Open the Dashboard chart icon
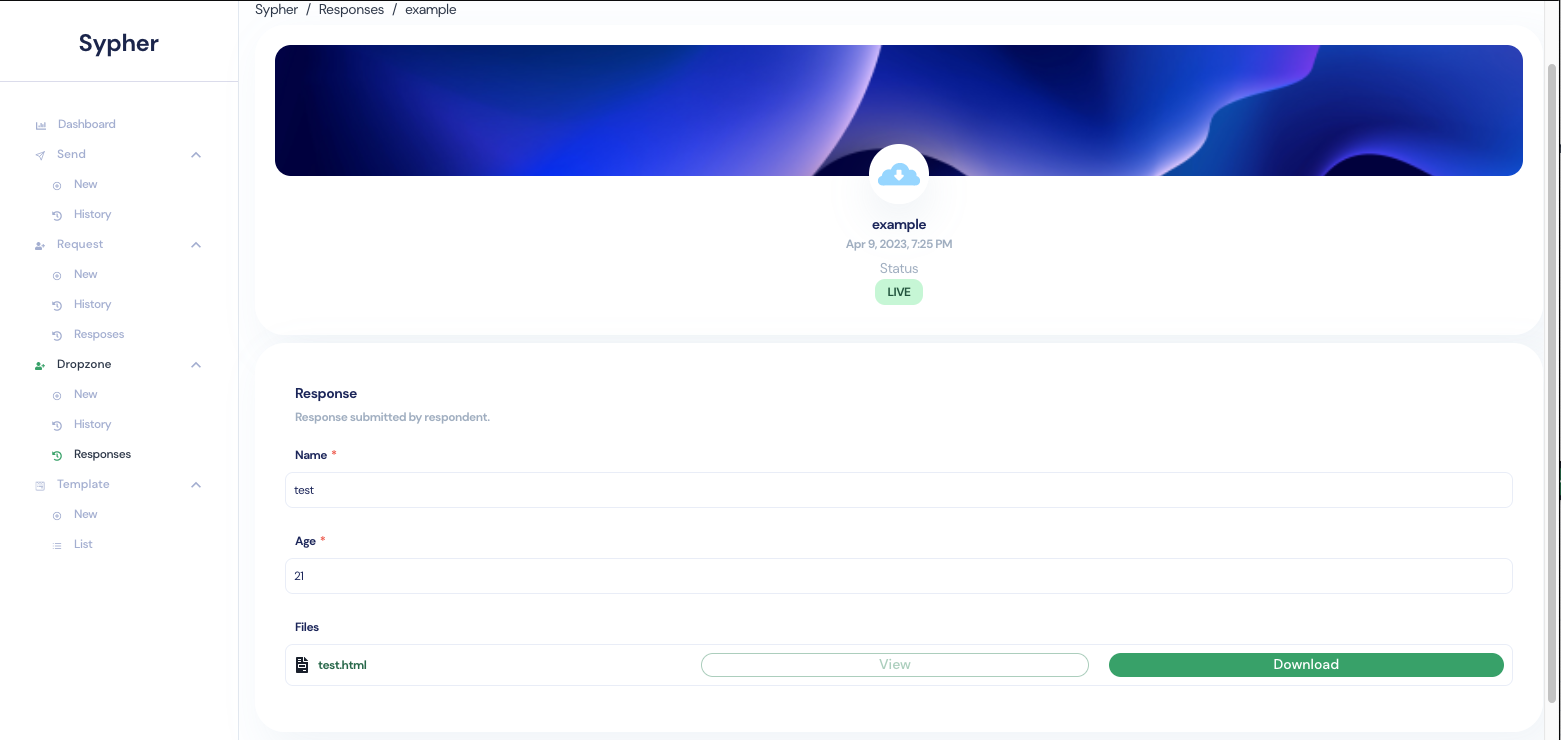The image size is (1561, 740). [x=40, y=125]
